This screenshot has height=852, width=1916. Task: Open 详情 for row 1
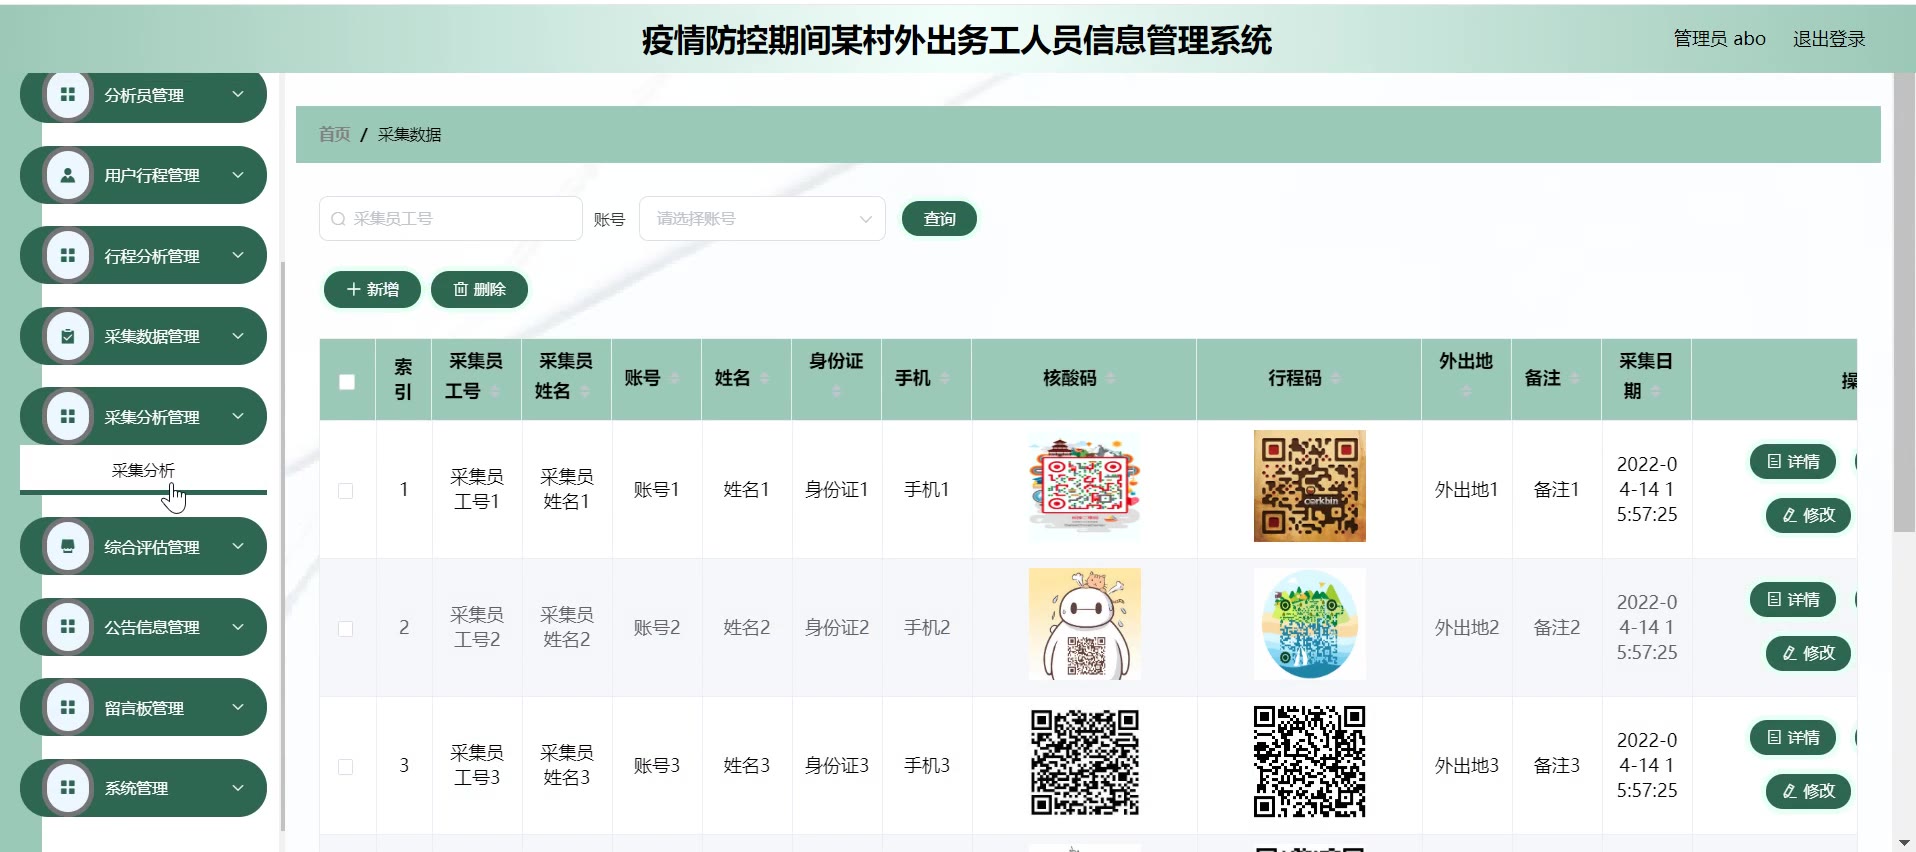pyautogui.click(x=1793, y=461)
